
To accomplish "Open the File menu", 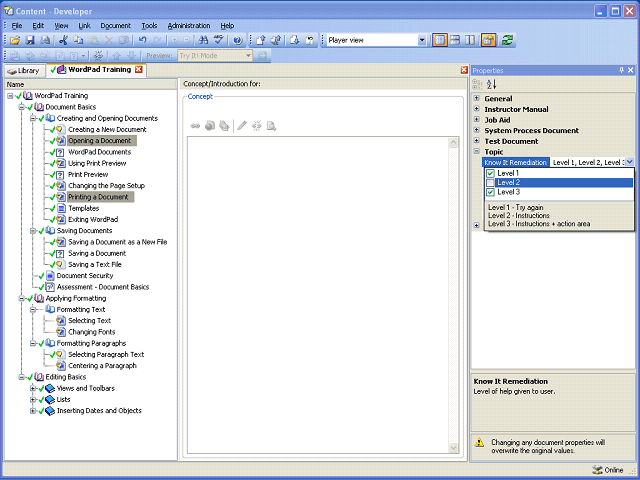I will coord(17,26).
